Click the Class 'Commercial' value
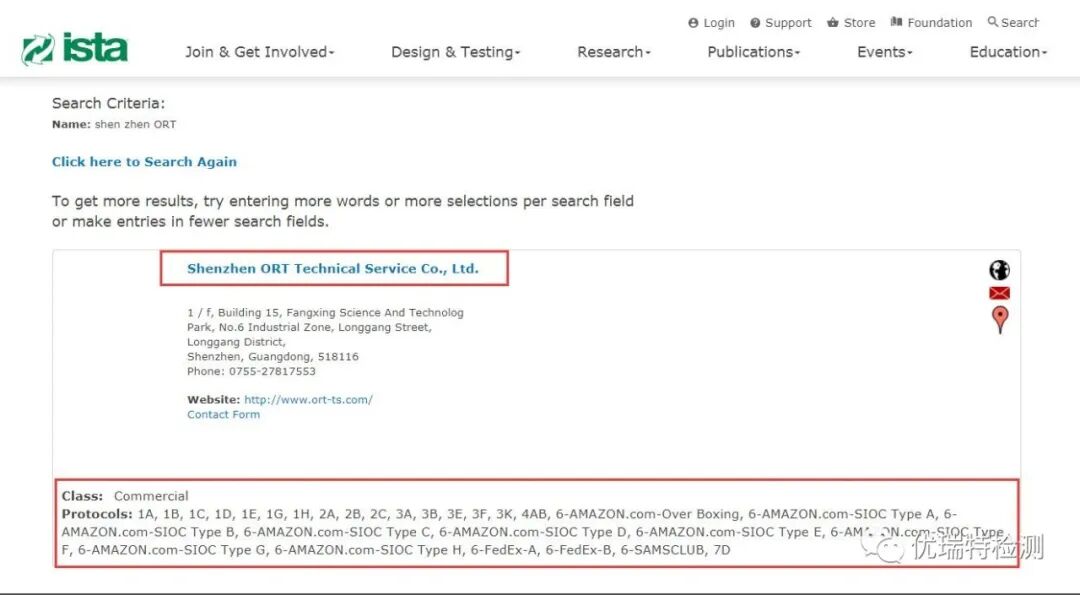1080x595 pixels. [x=151, y=496]
